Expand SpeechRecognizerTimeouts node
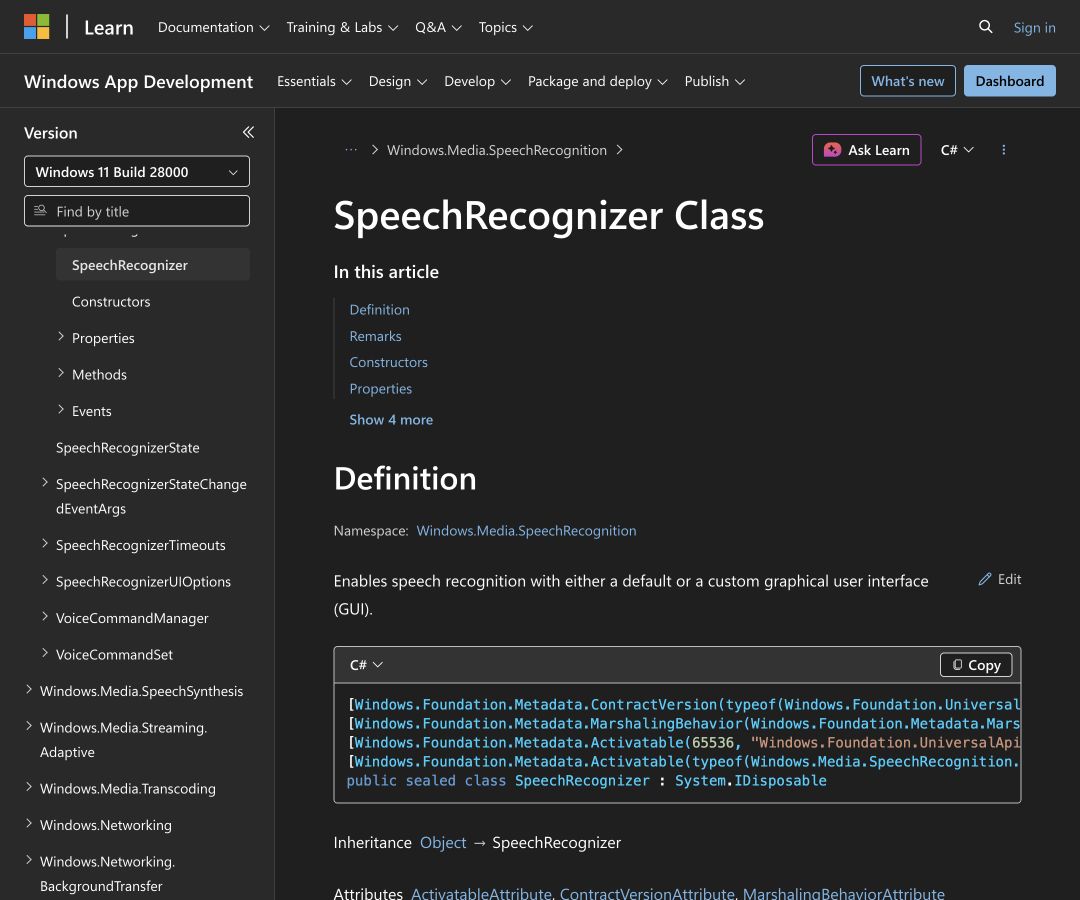This screenshot has width=1080, height=900. point(45,544)
